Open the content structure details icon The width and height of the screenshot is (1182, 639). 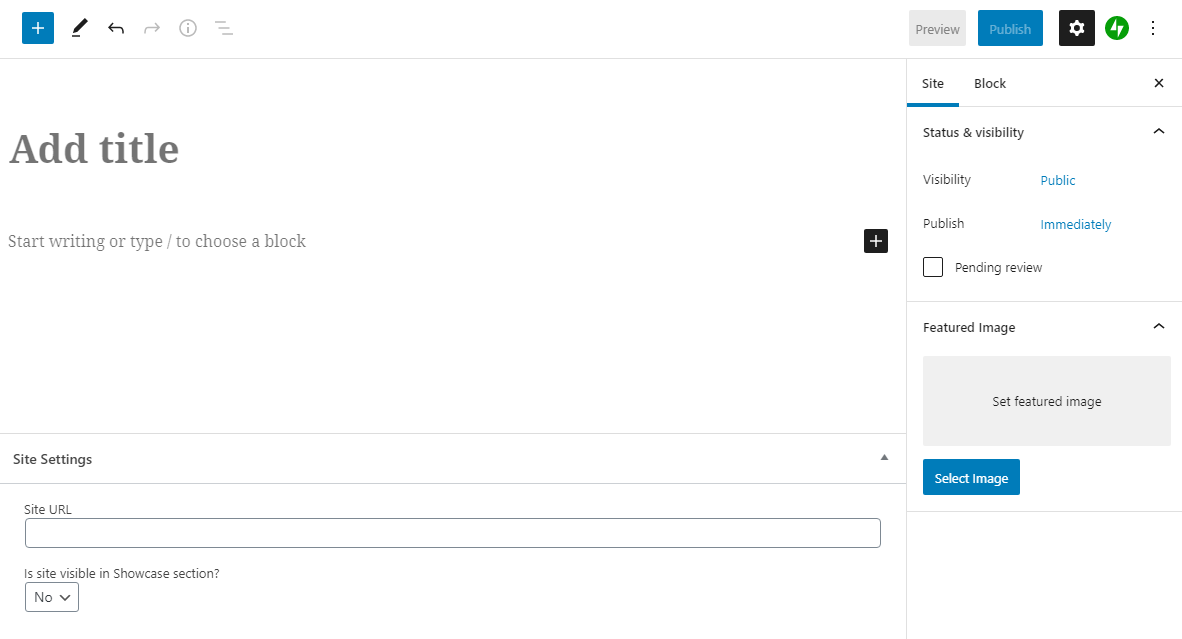(x=187, y=28)
